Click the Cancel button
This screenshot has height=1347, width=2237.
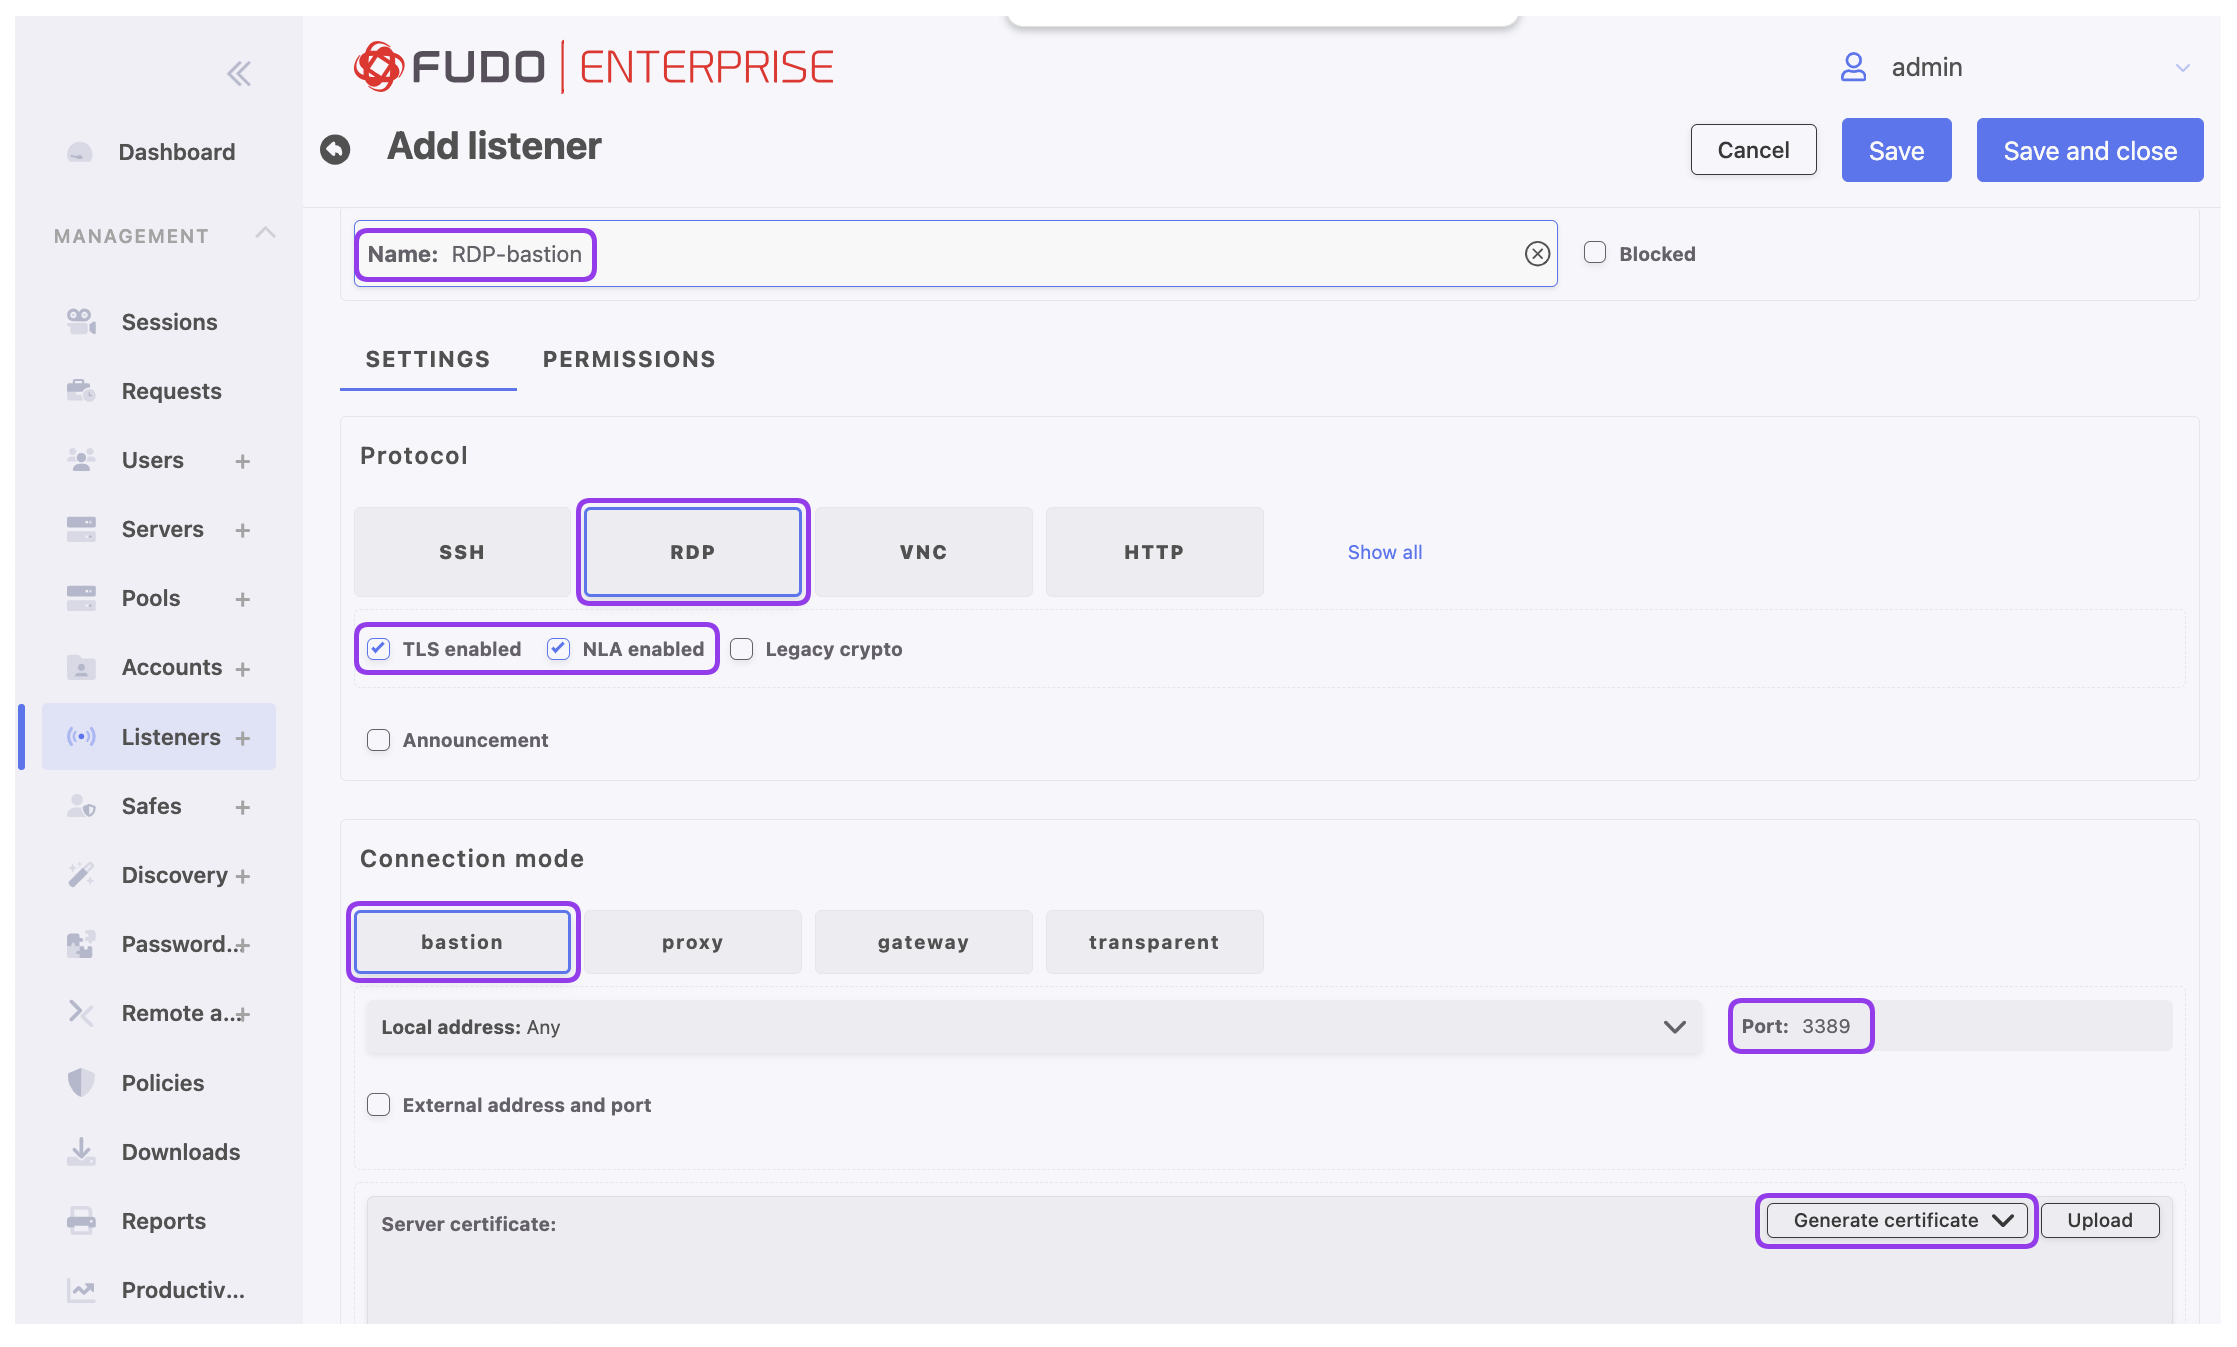tap(1753, 150)
